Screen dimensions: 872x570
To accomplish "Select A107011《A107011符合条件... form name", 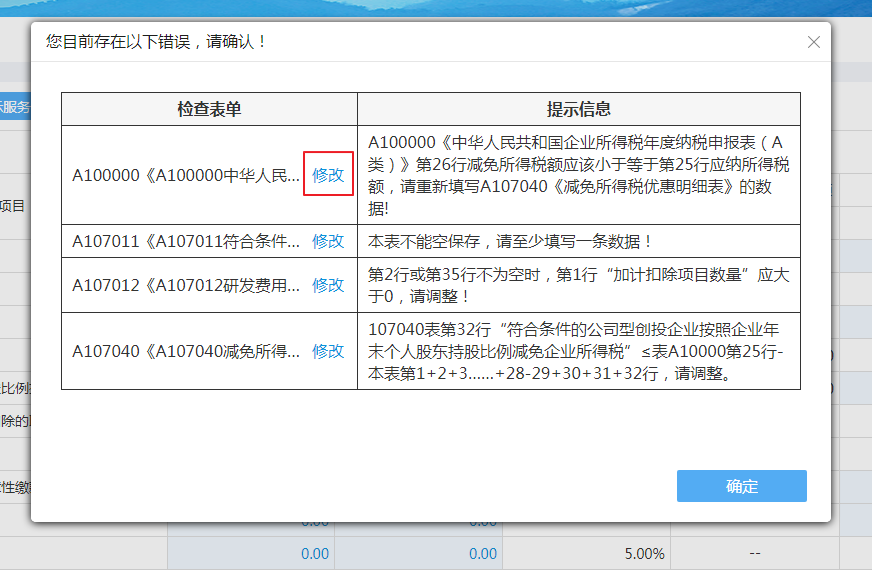I will tap(186, 241).
